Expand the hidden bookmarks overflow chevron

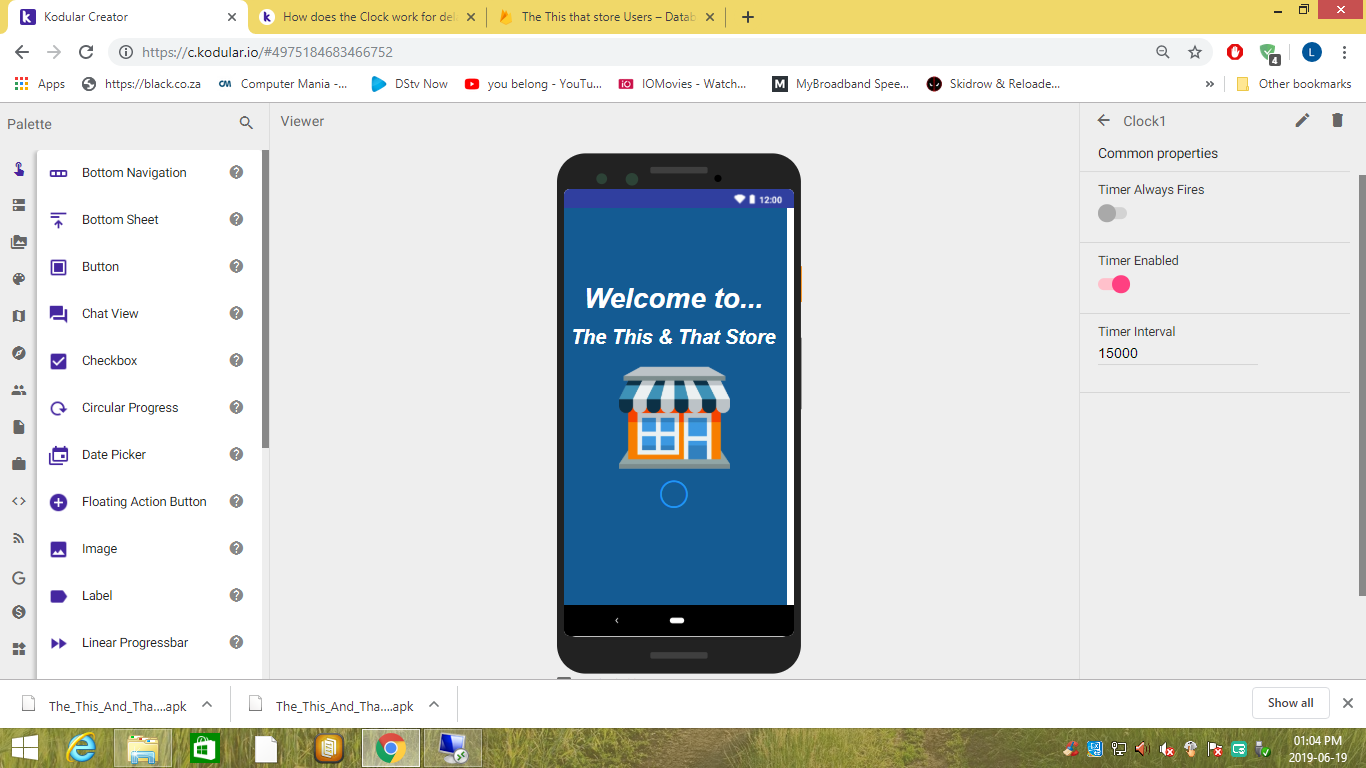[1210, 84]
